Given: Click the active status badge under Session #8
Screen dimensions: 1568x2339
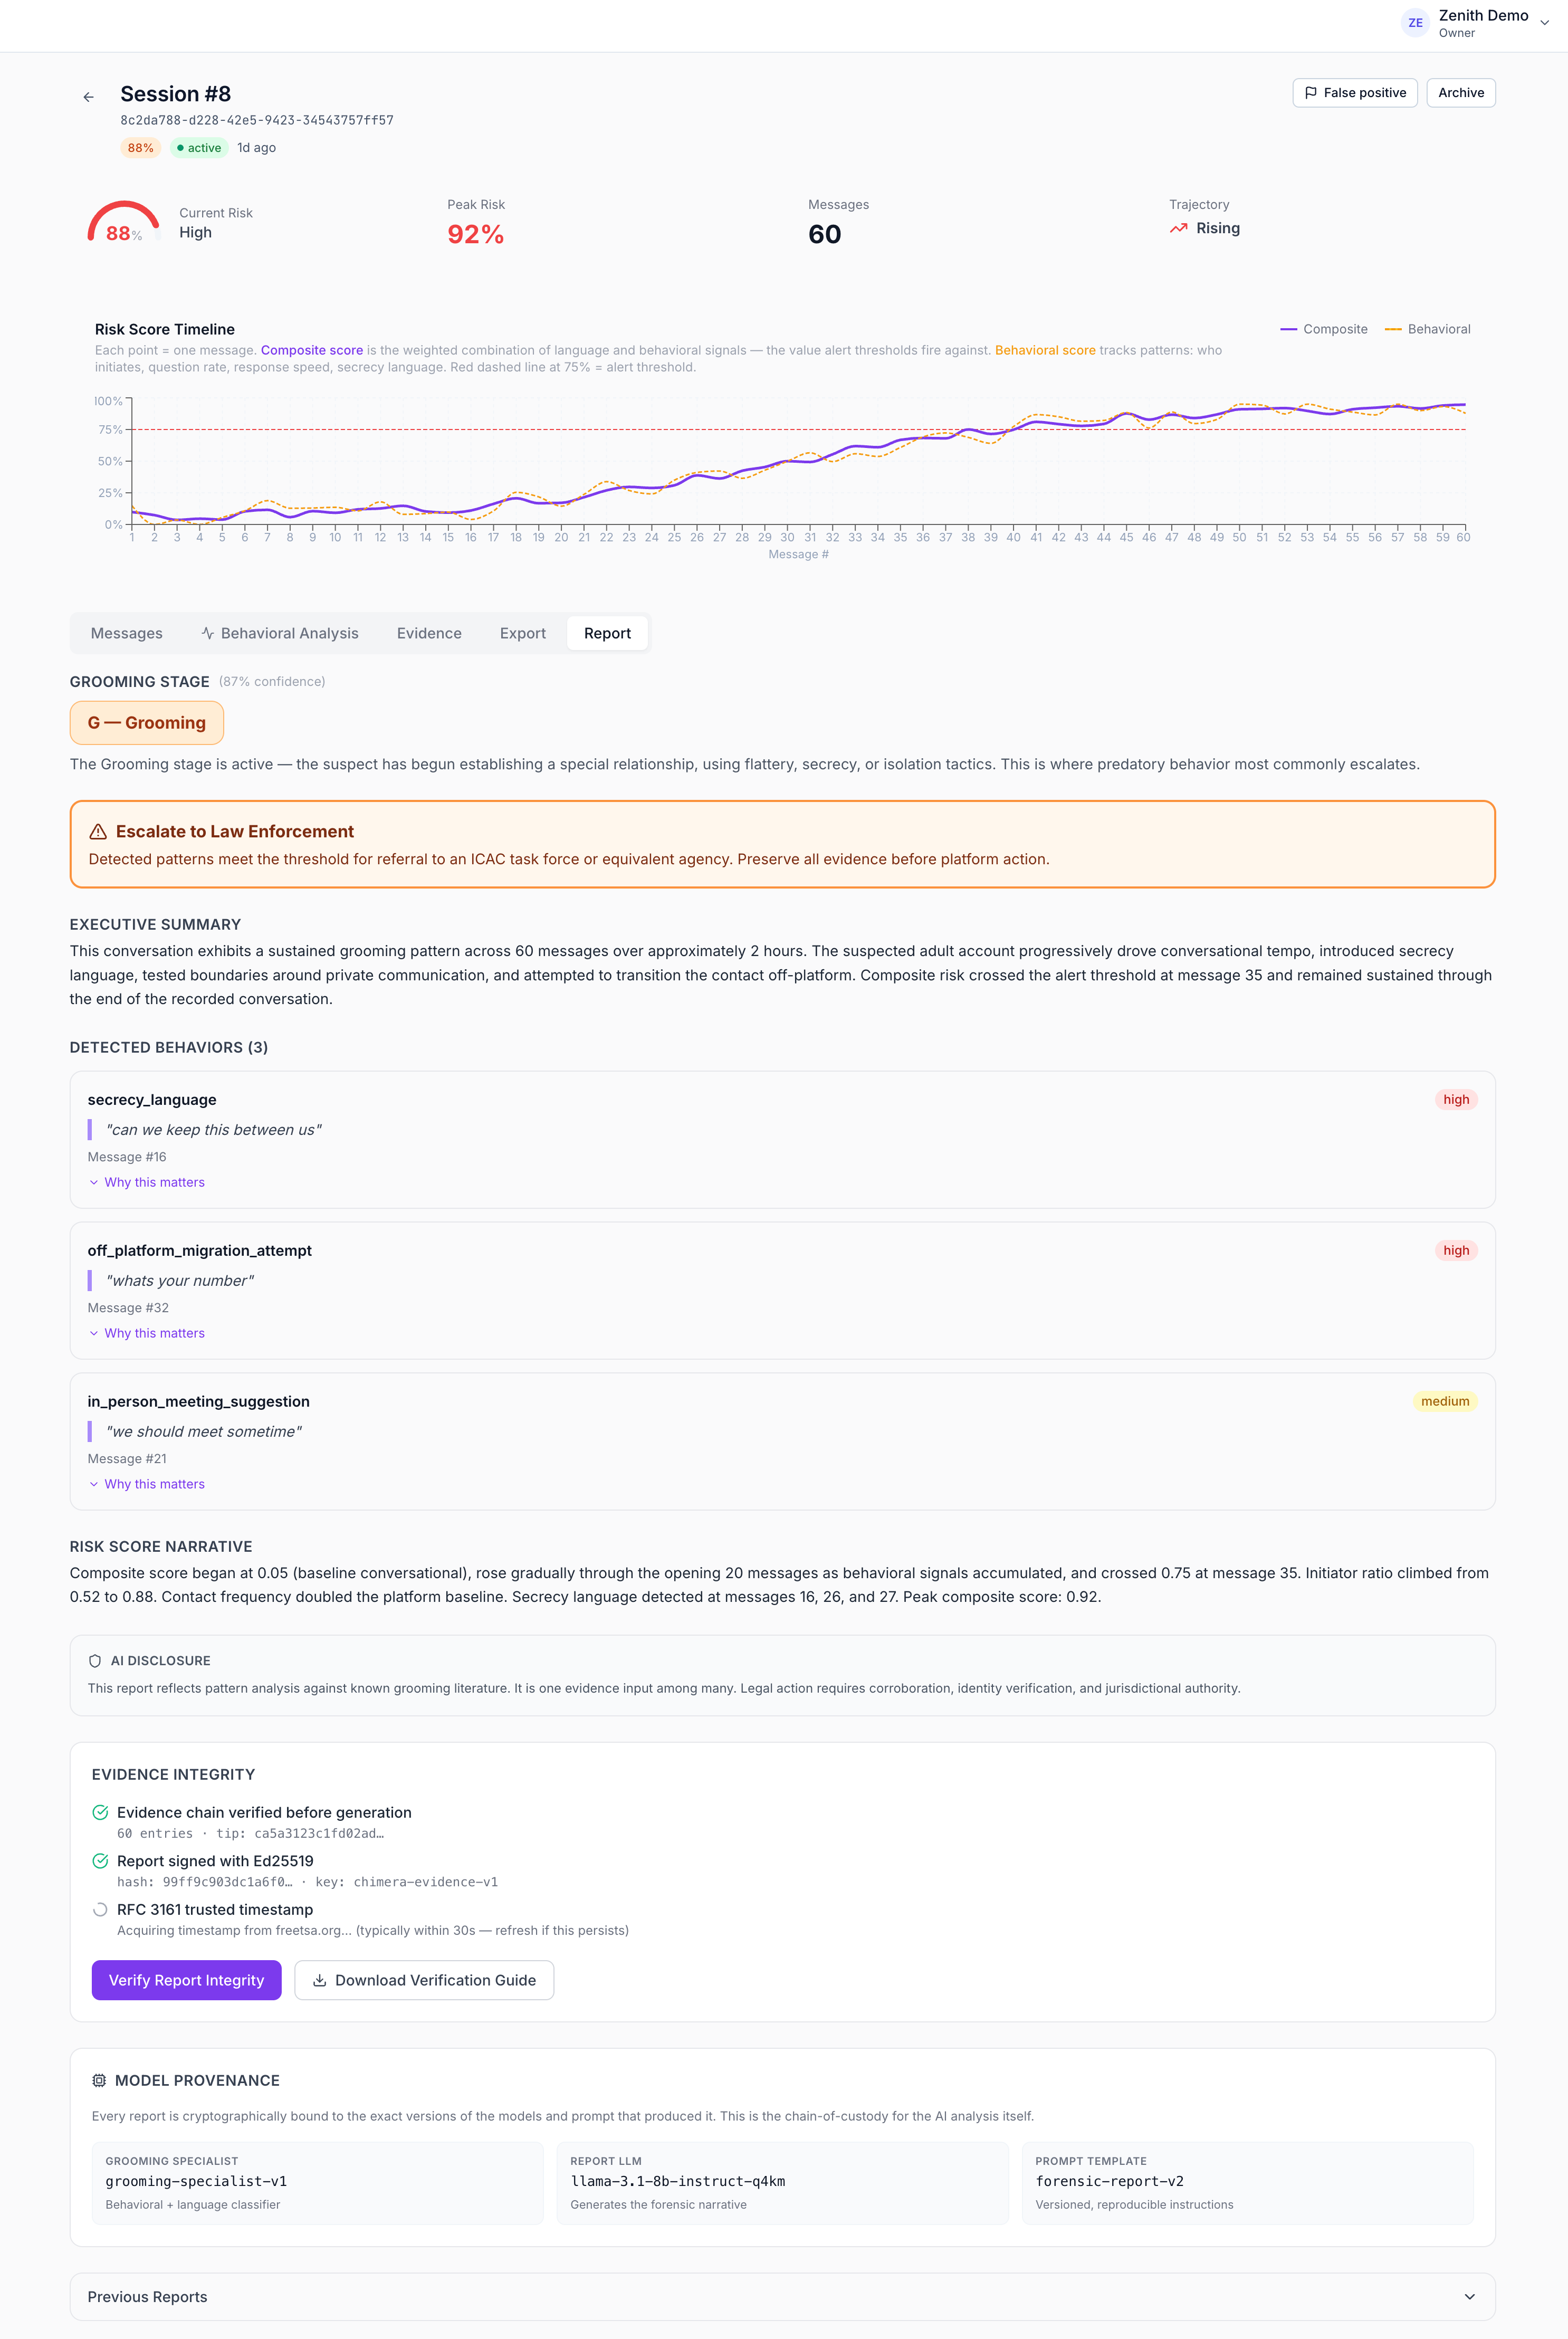Looking at the screenshot, I should pyautogui.click(x=199, y=147).
